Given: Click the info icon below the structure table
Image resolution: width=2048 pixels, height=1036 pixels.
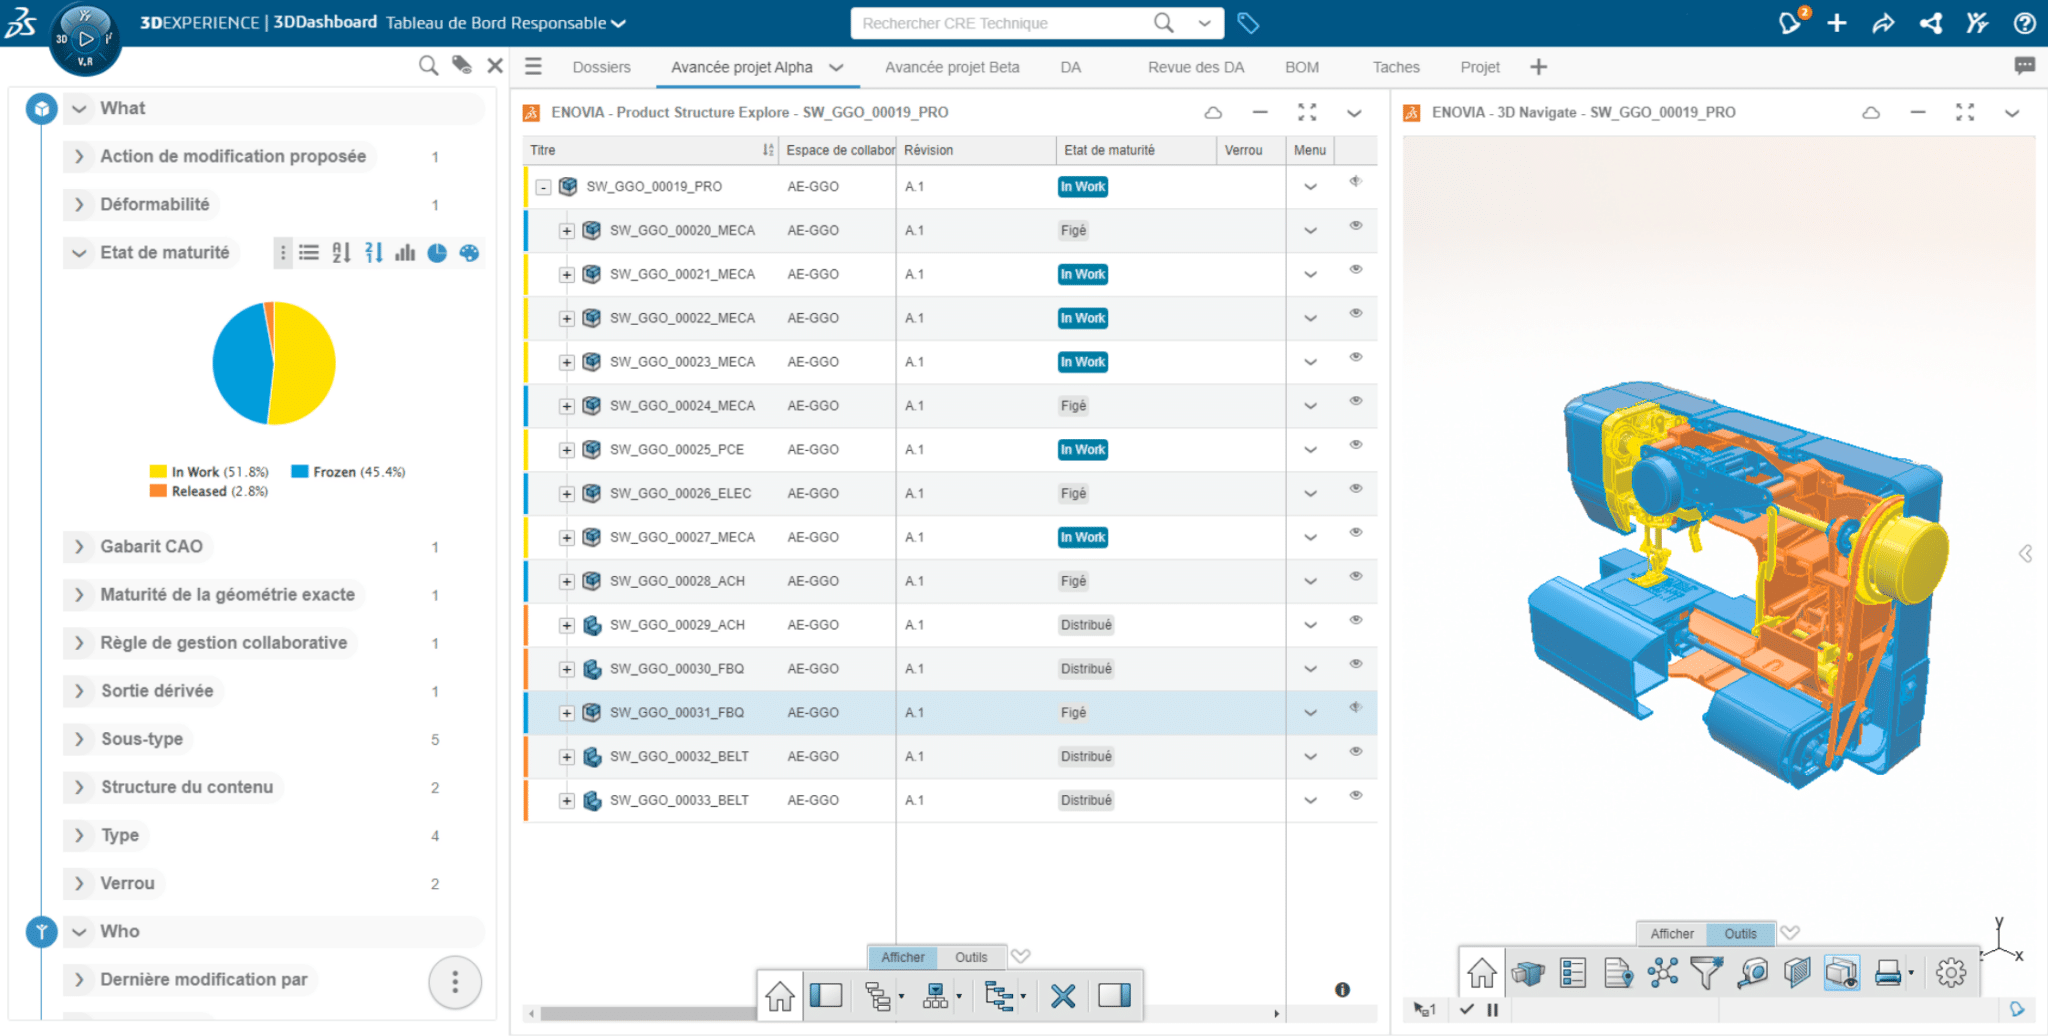Looking at the screenshot, I should (1342, 990).
